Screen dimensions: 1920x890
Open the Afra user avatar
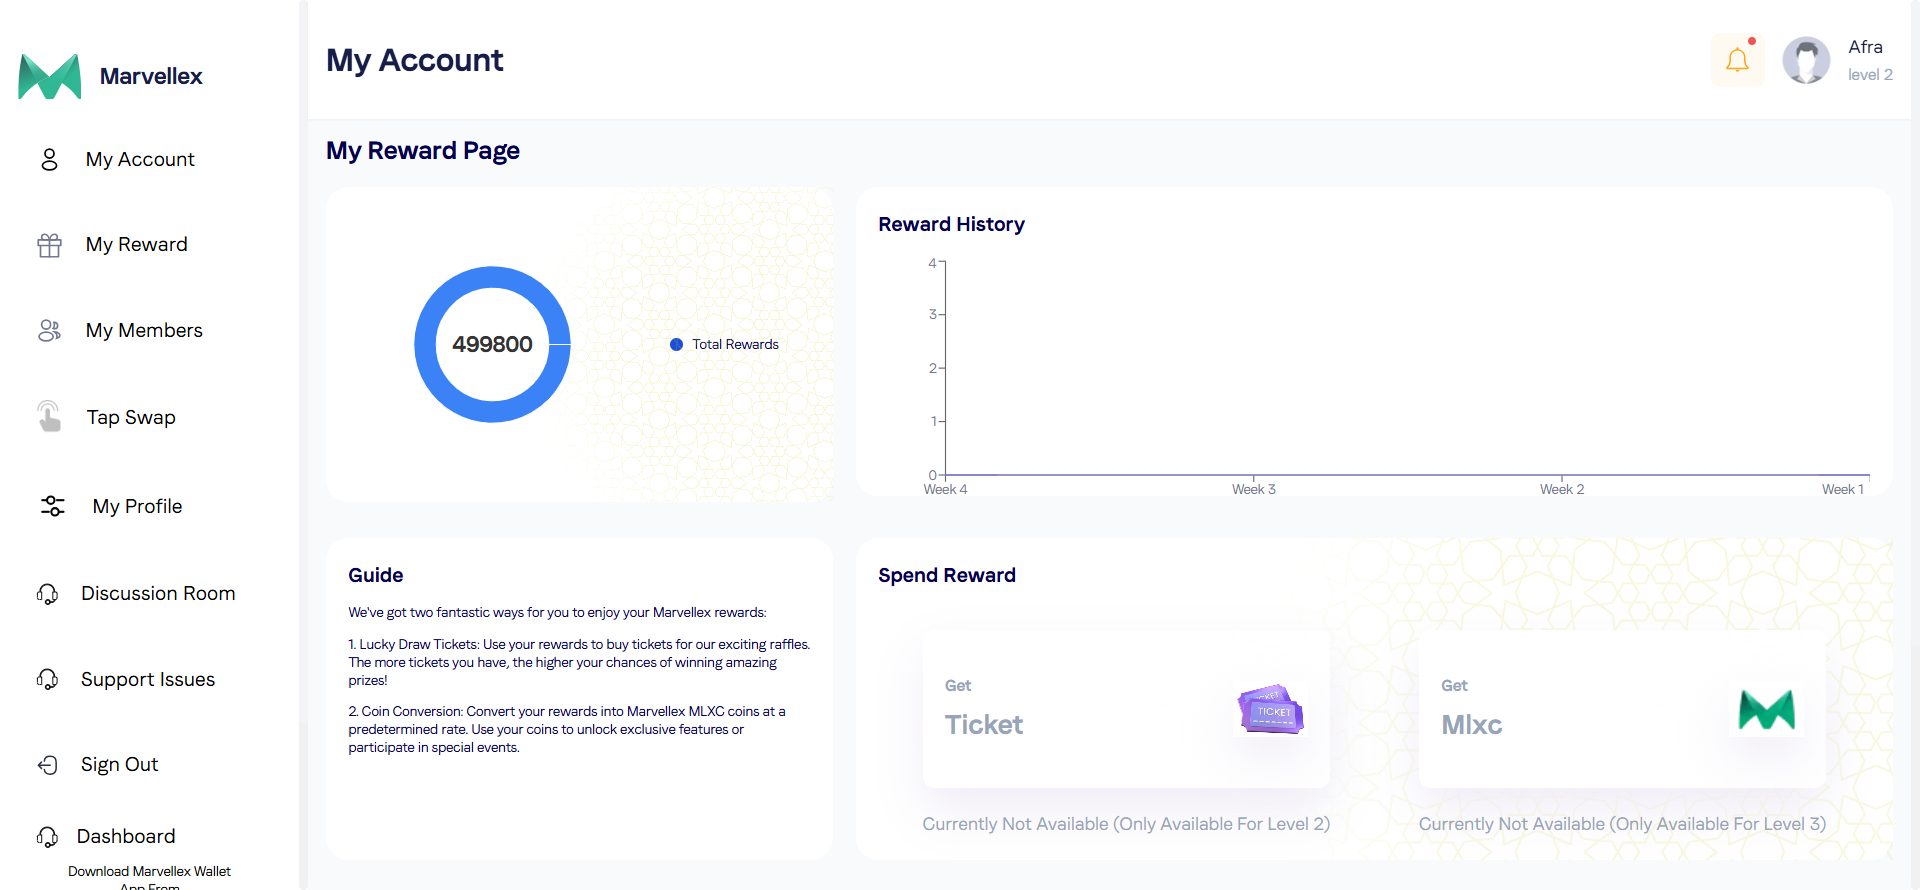(1806, 61)
